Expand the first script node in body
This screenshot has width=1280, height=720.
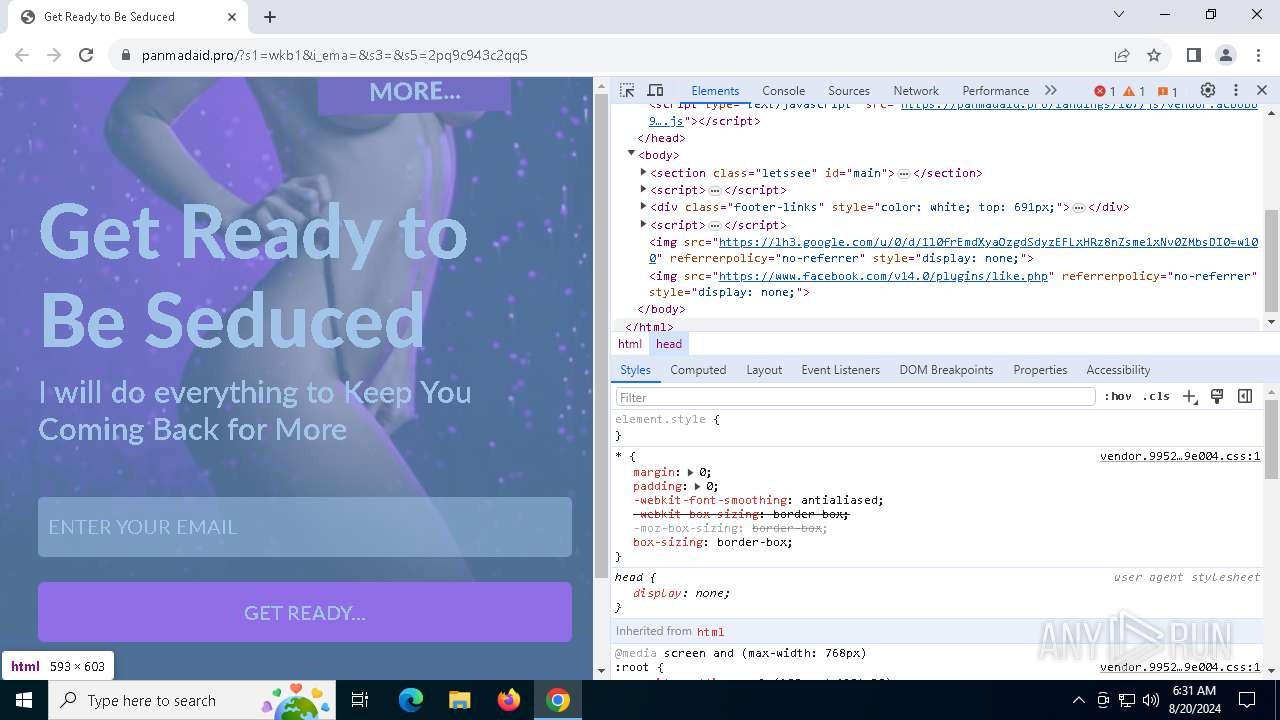click(643, 189)
